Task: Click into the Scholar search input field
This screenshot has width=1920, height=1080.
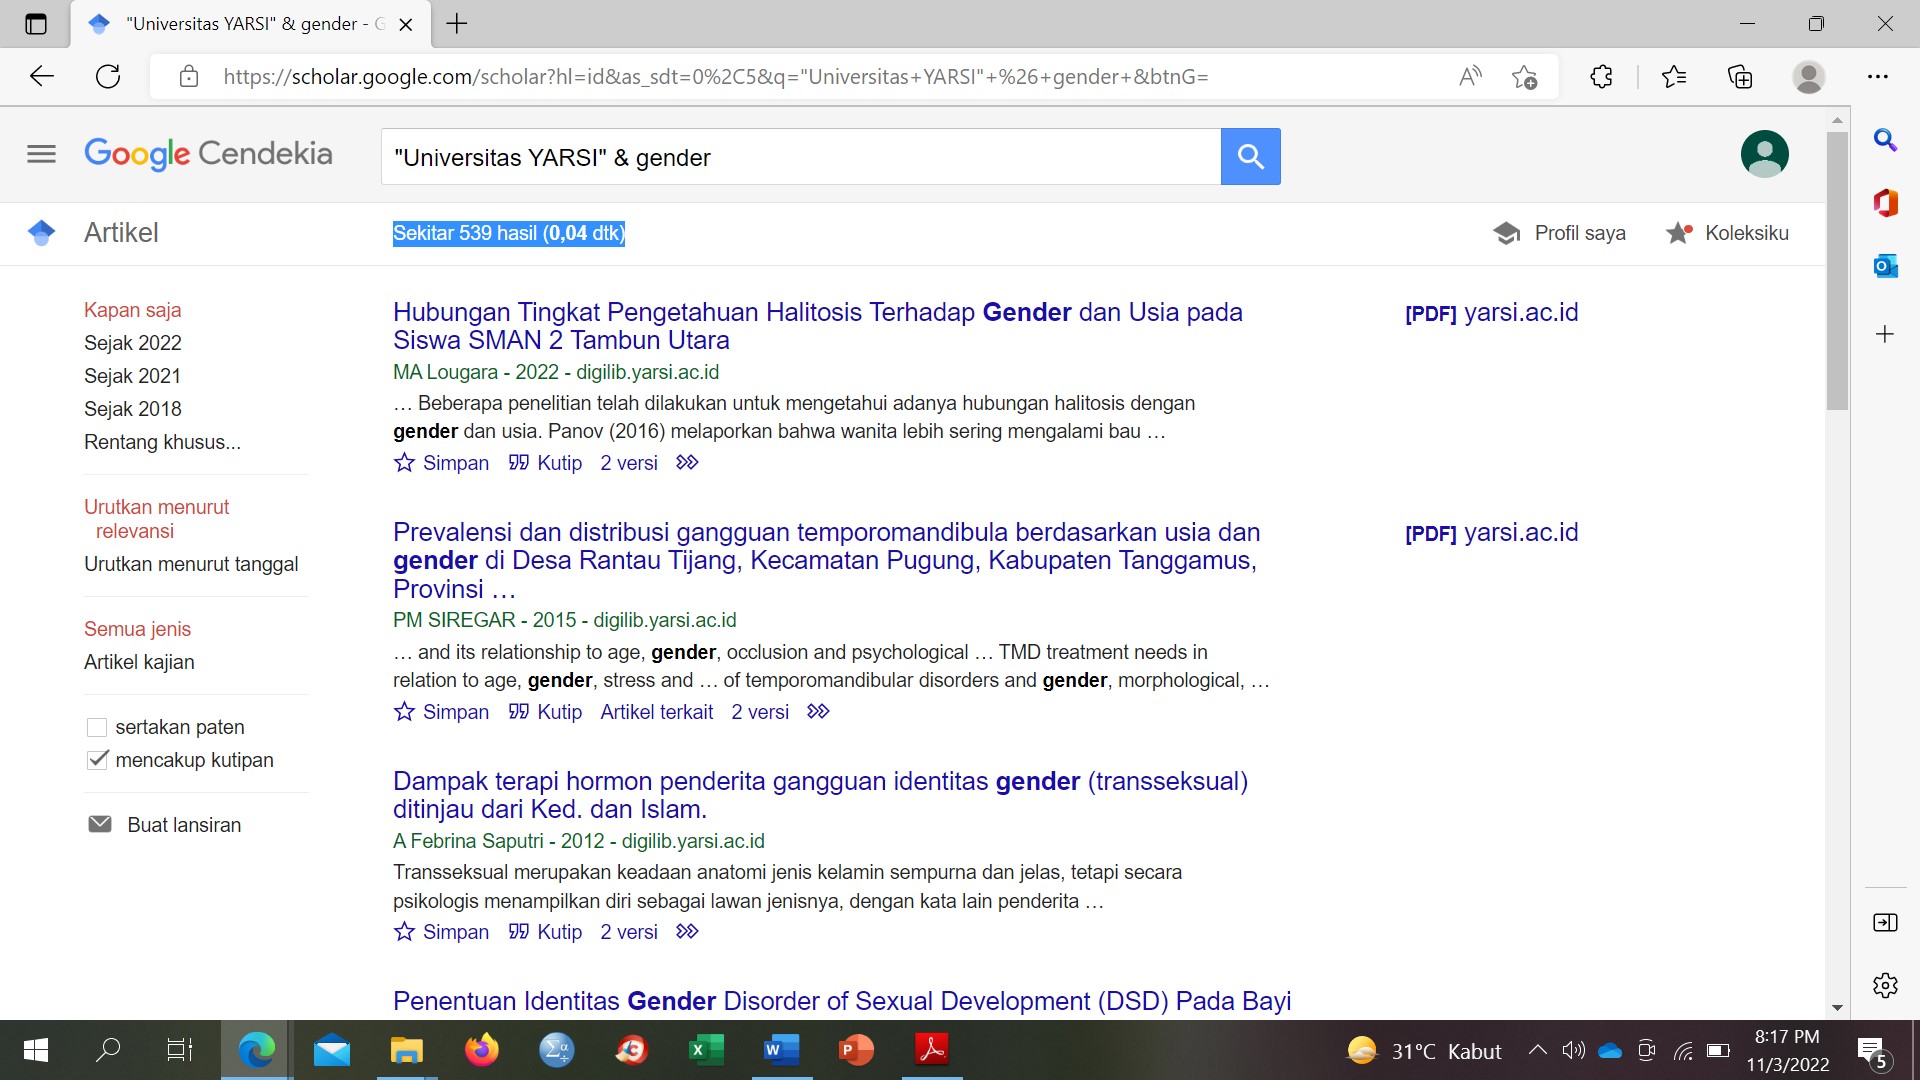Action: pos(800,157)
